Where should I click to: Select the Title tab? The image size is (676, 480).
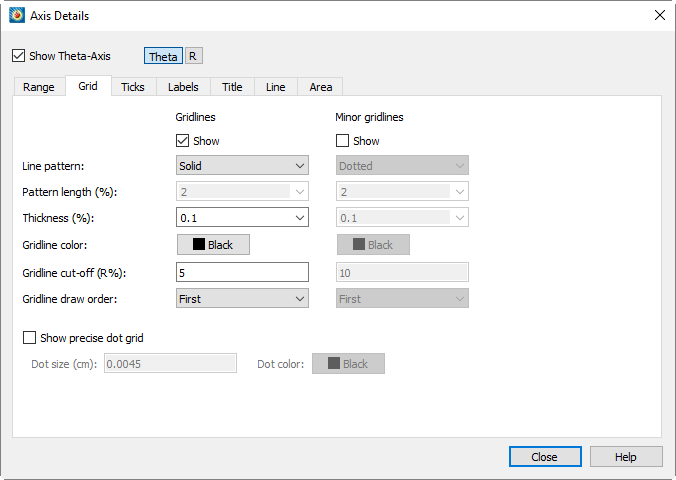pyautogui.click(x=232, y=87)
